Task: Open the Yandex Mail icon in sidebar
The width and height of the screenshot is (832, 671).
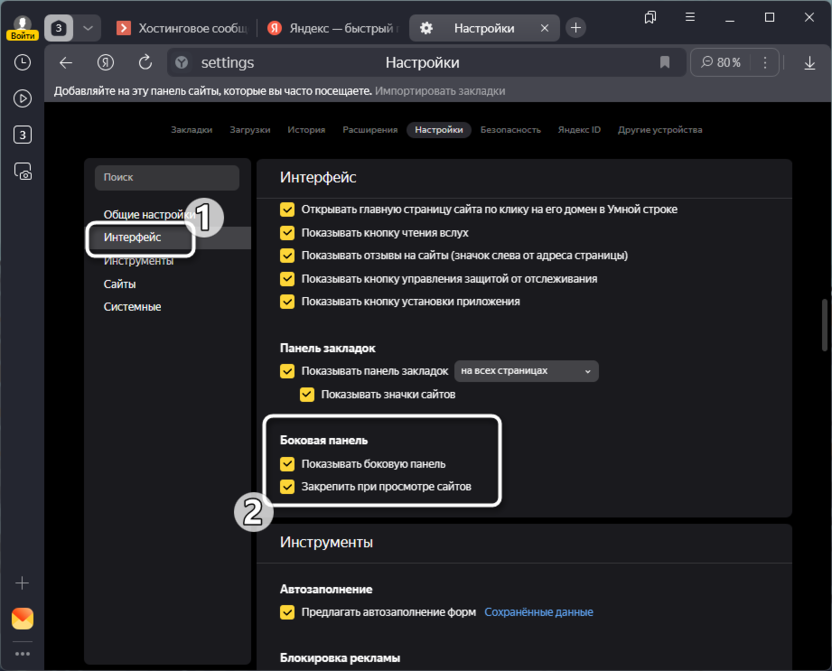Action: coord(22,619)
